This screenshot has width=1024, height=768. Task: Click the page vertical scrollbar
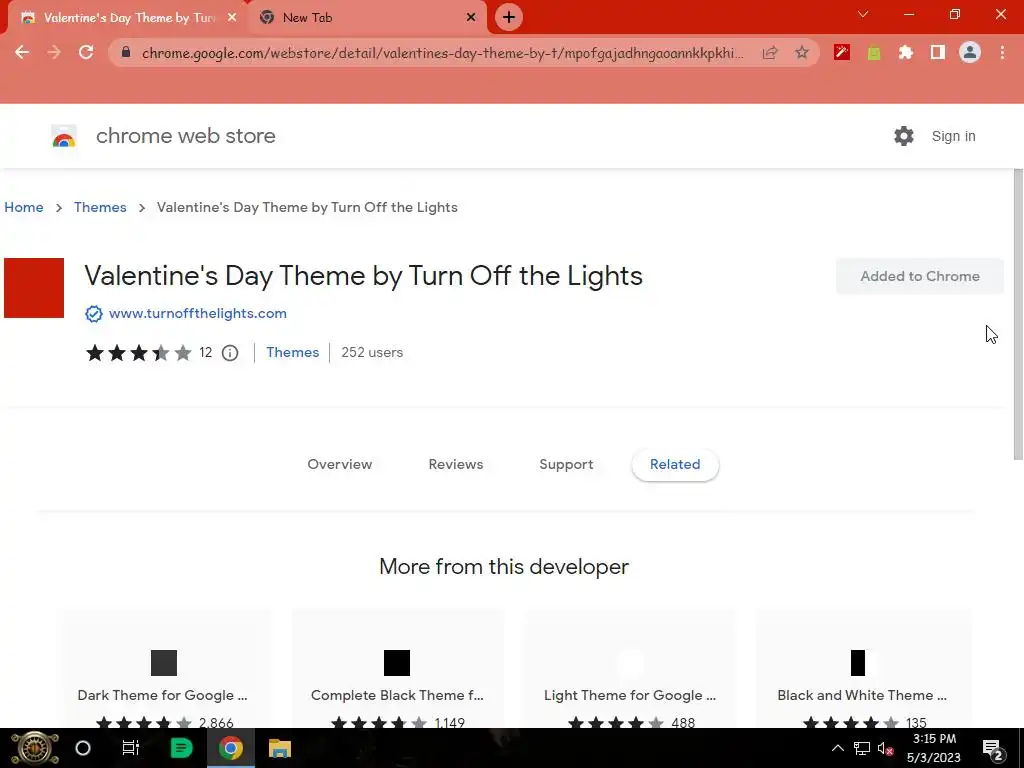(1017, 314)
